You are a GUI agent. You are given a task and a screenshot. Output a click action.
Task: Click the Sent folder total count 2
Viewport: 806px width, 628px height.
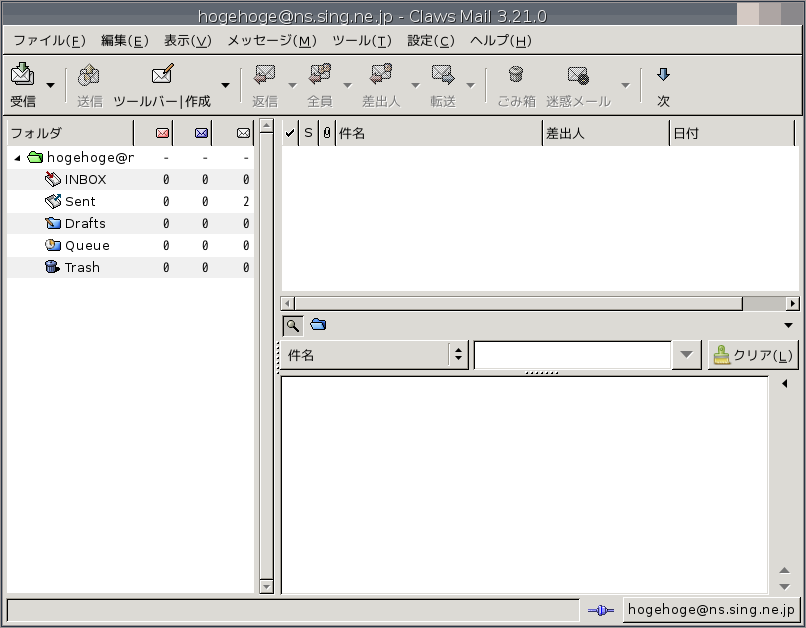point(246,201)
